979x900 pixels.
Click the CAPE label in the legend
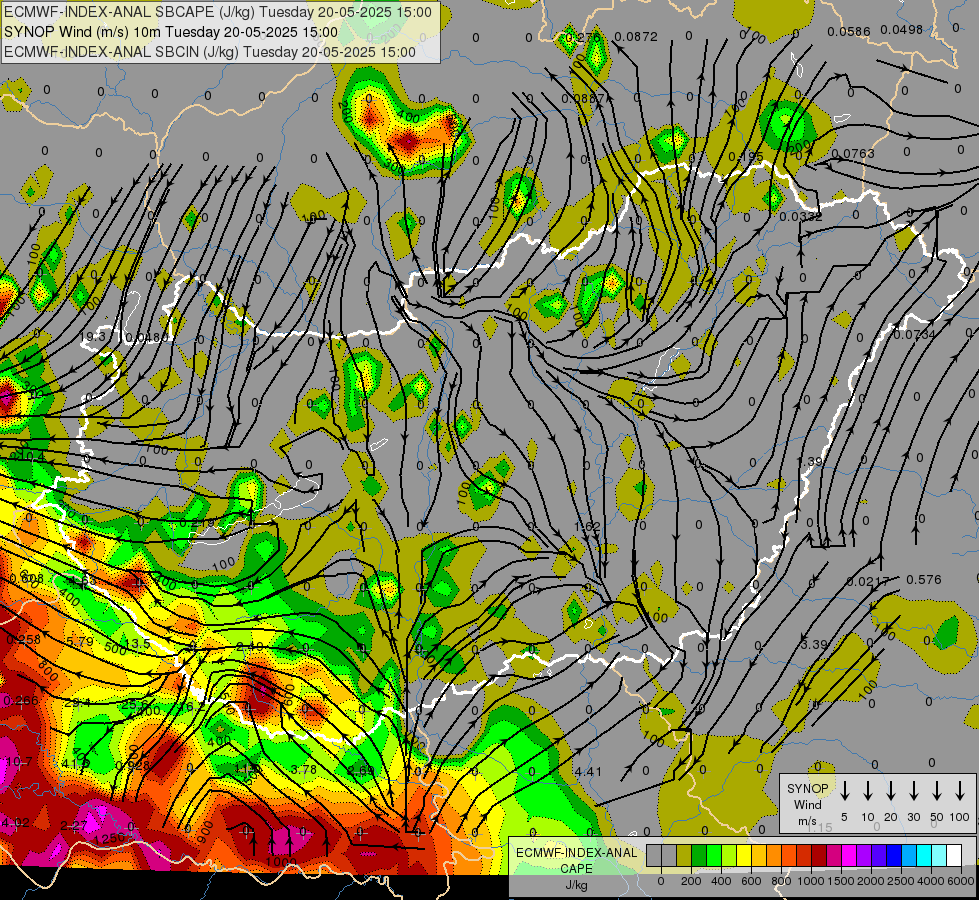pyautogui.click(x=576, y=869)
